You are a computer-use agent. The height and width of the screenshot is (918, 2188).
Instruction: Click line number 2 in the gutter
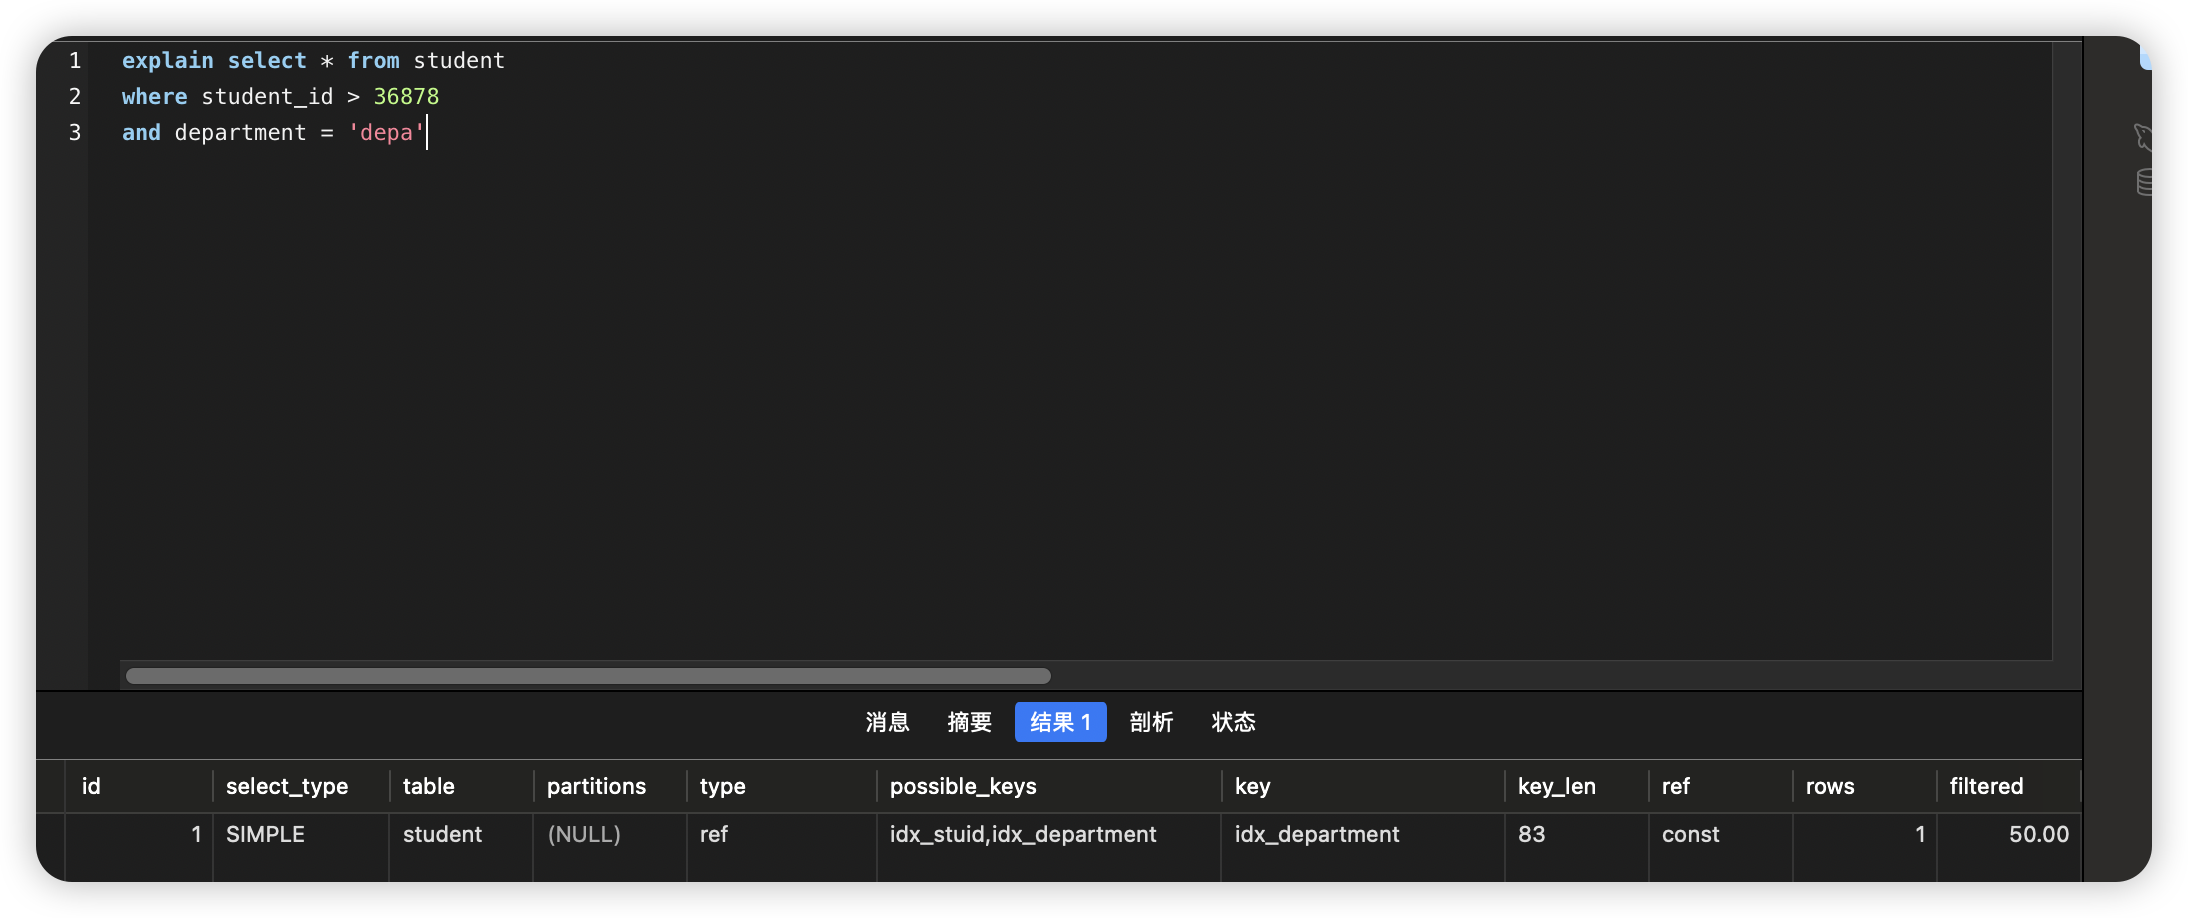(x=75, y=97)
